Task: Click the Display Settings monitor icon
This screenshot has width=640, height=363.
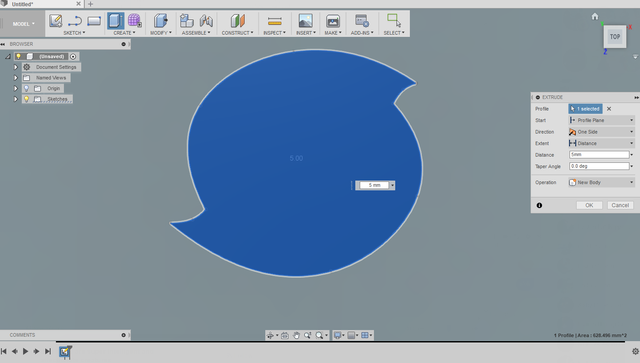Action: click(338, 335)
